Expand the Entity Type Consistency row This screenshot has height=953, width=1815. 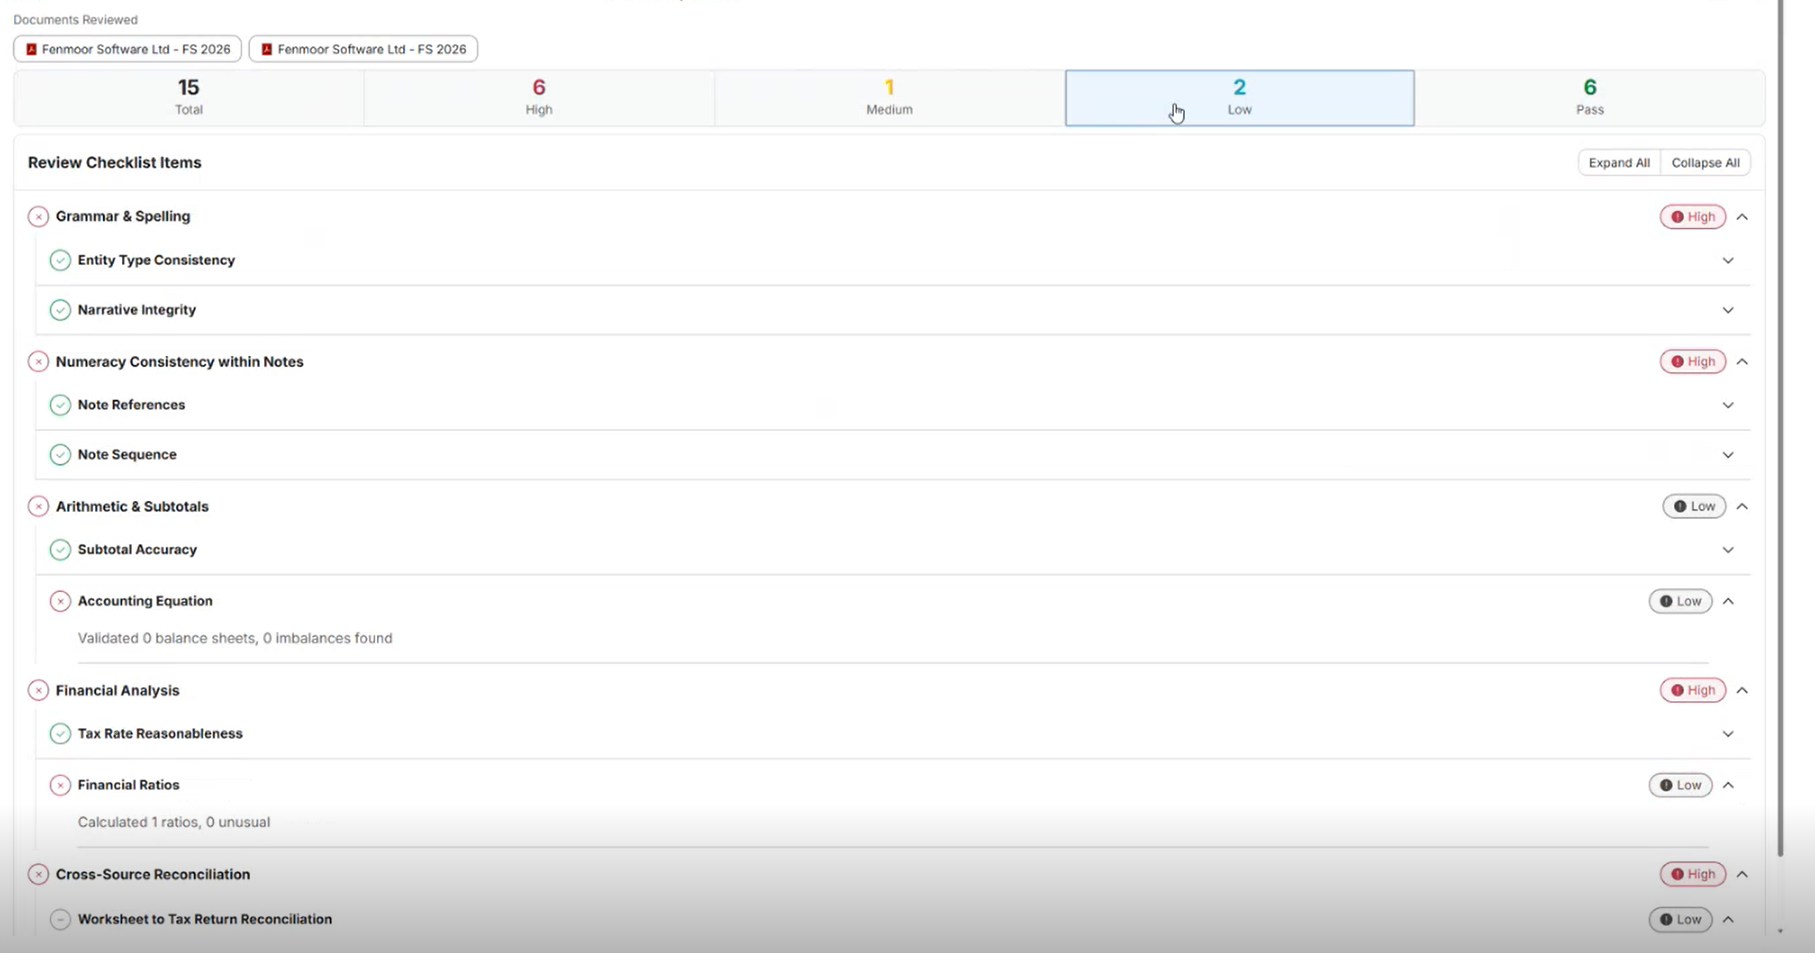point(1728,261)
